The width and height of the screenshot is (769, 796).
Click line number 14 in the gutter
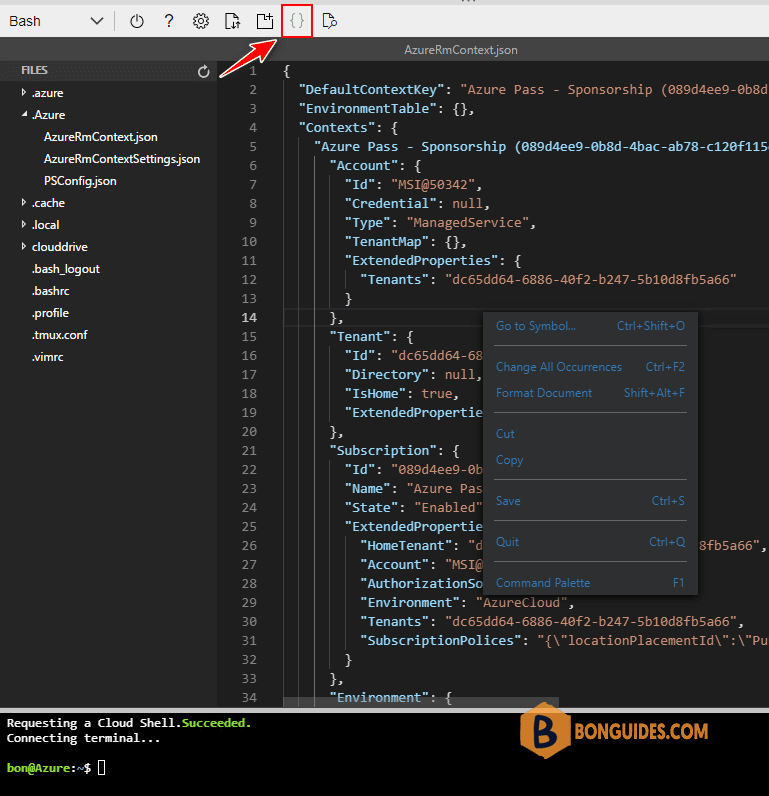tap(249, 318)
